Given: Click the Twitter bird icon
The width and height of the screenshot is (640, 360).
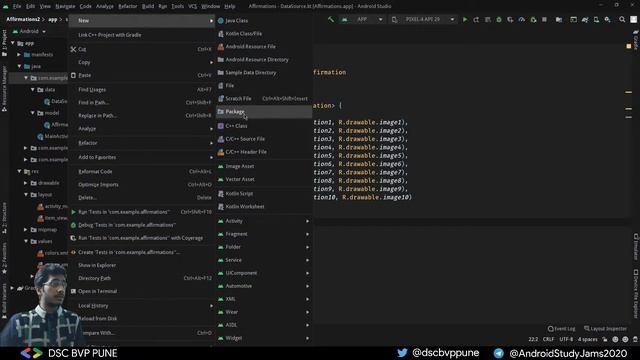Looking at the screenshot, I should pyautogui.click(x=402, y=353).
